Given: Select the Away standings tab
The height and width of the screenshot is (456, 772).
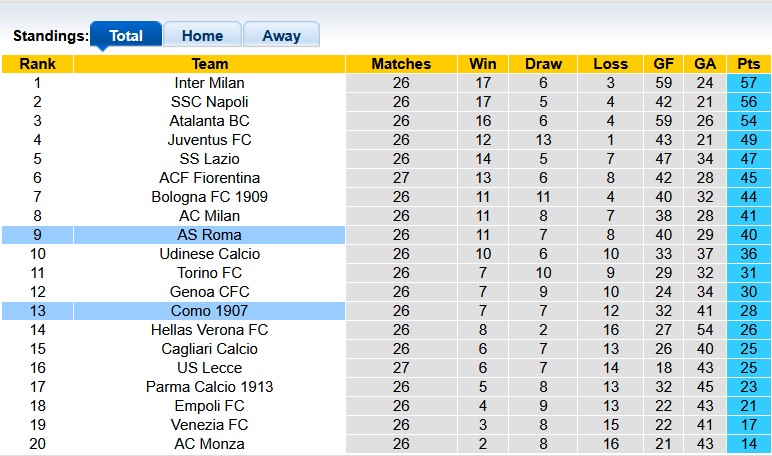Looking at the screenshot, I should point(281,35).
